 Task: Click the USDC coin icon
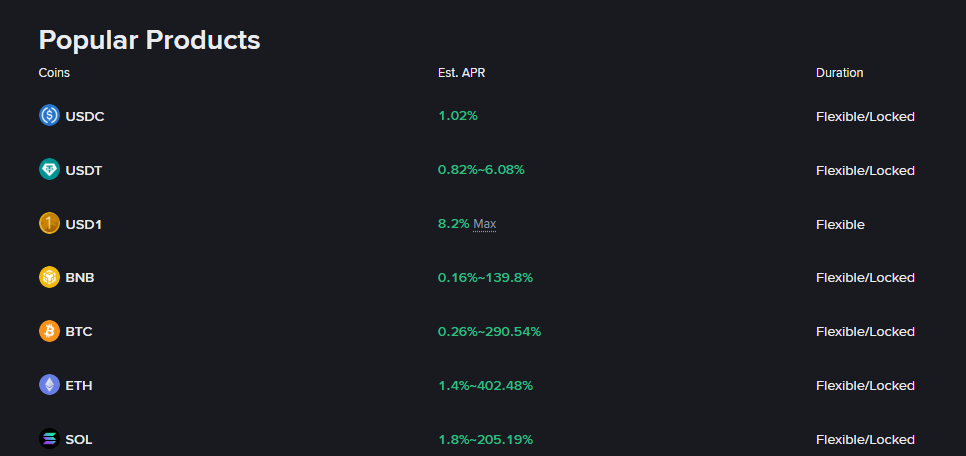pyautogui.click(x=50, y=116)
